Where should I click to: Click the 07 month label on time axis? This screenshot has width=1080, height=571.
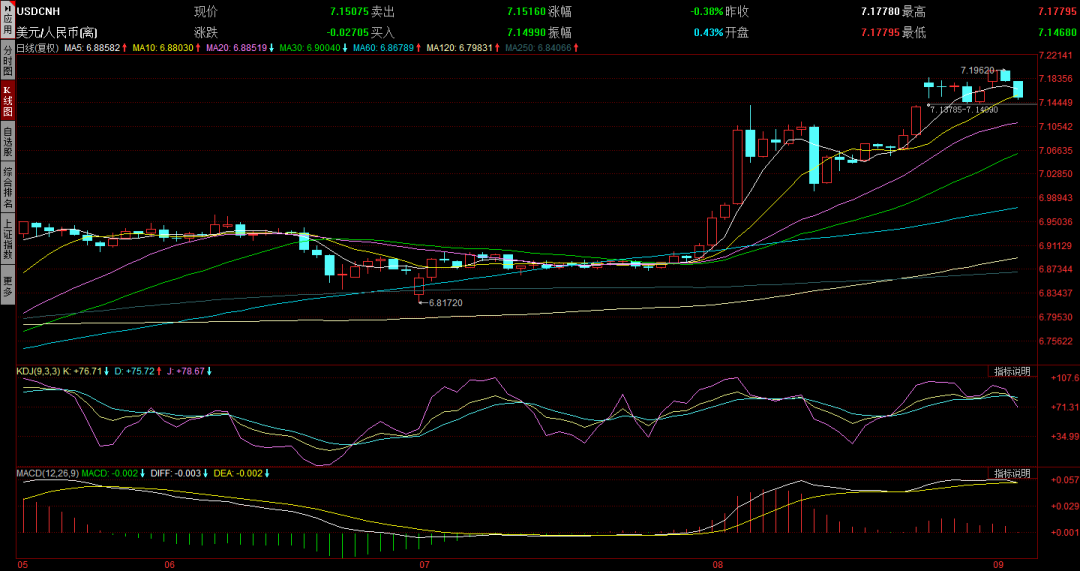pyautogui.click(x=424, y=564)
